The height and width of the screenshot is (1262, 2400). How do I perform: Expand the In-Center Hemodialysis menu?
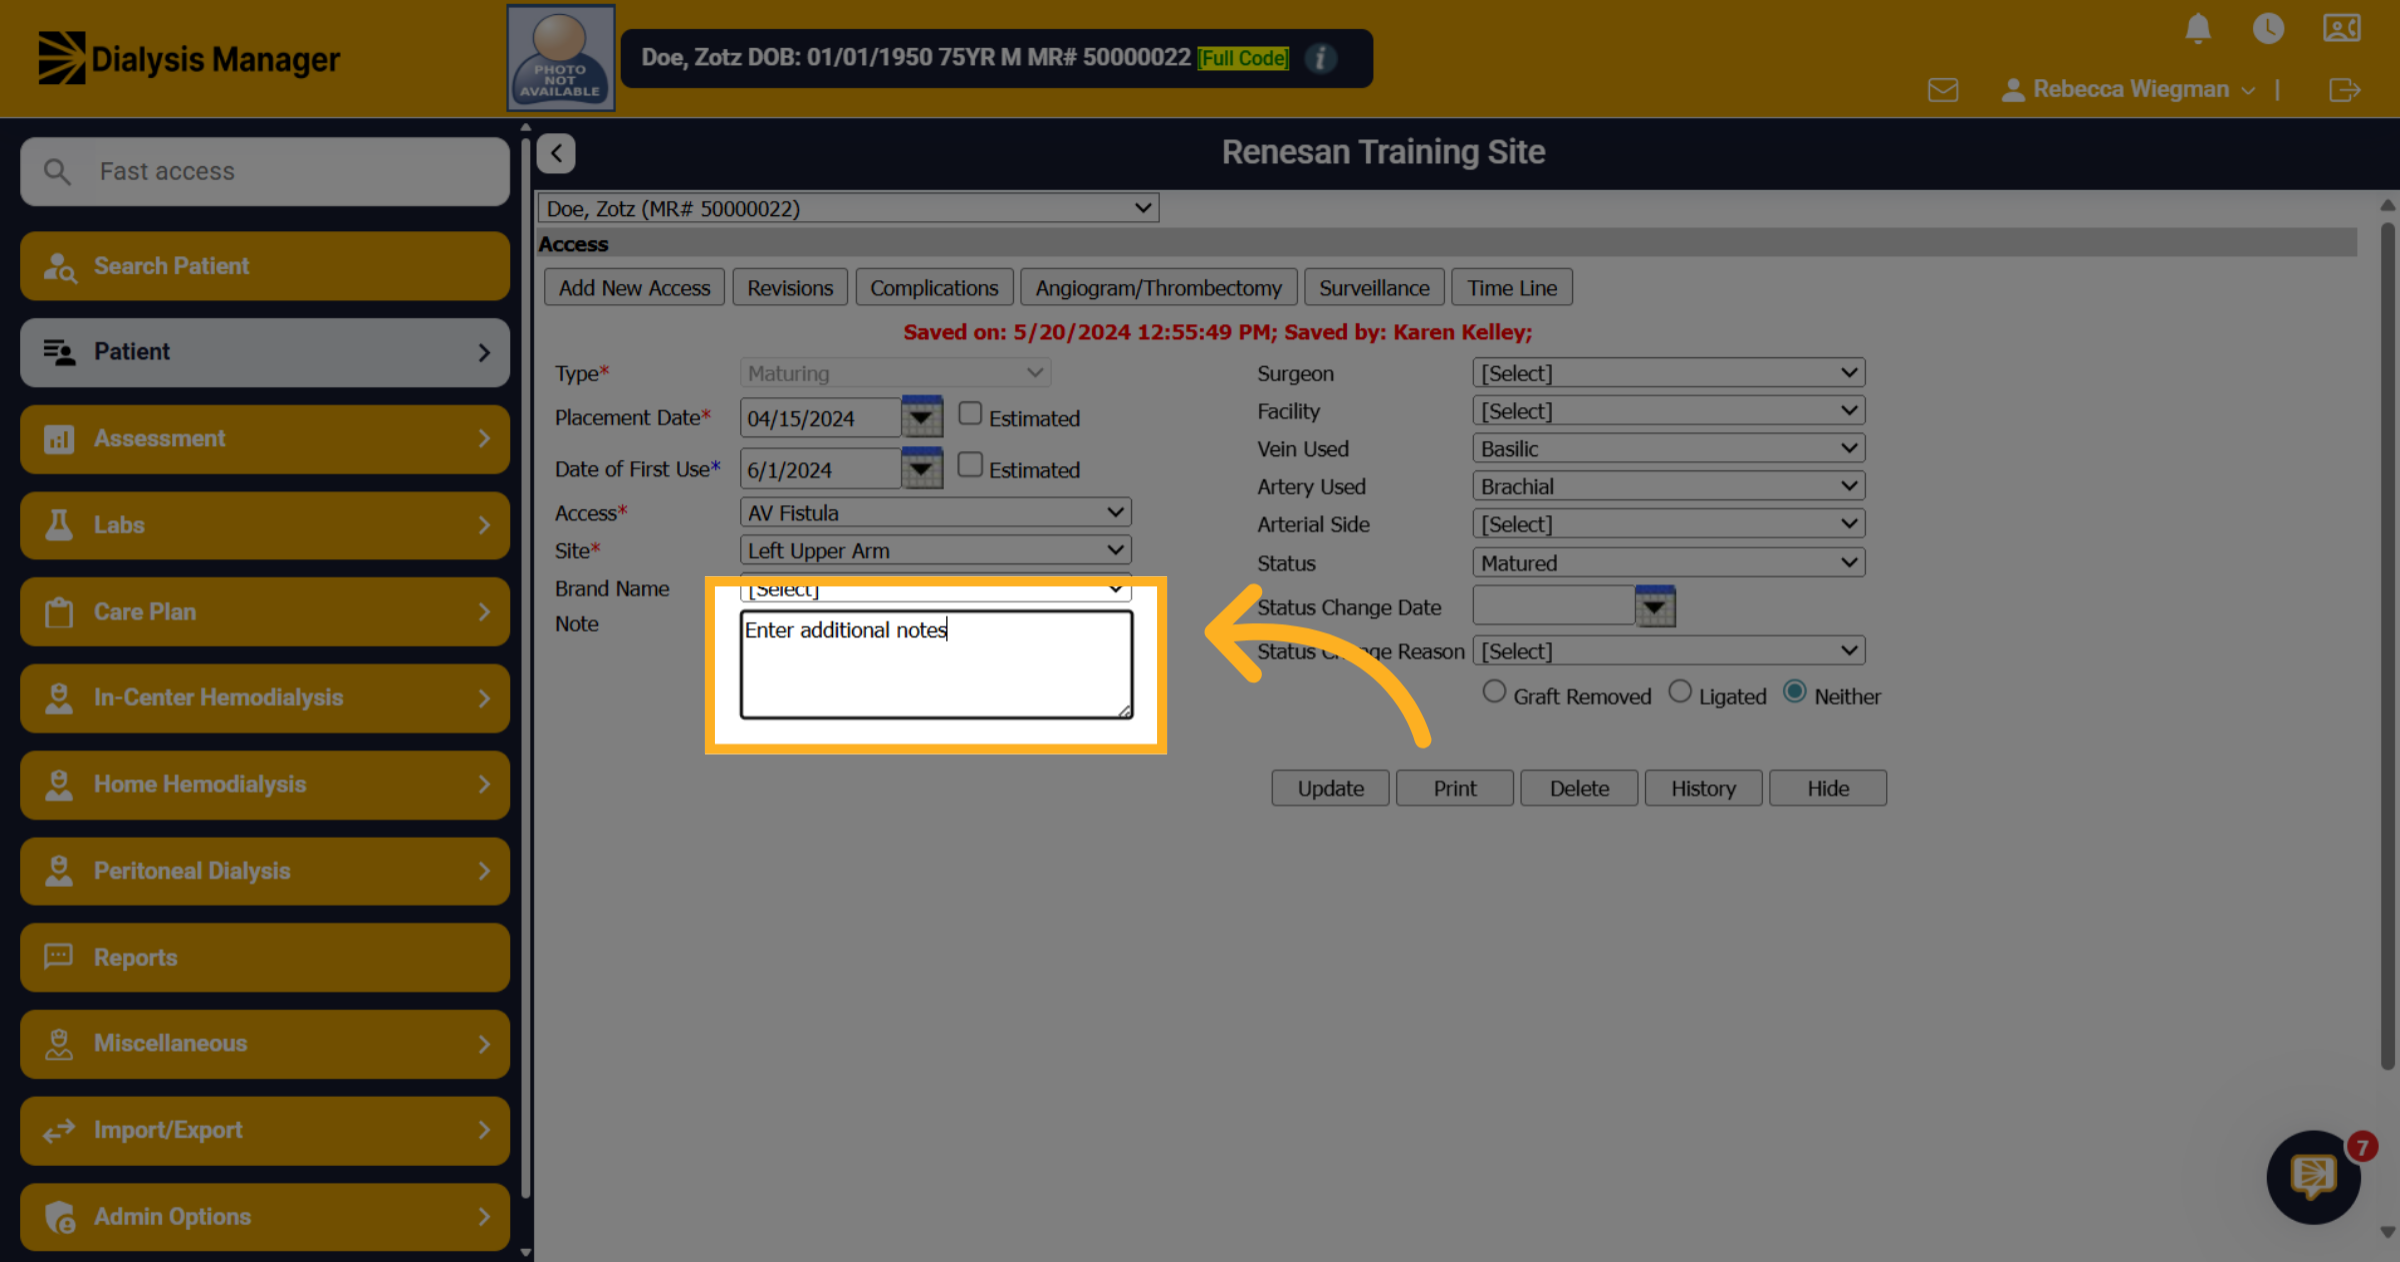[x=265, y=698]
